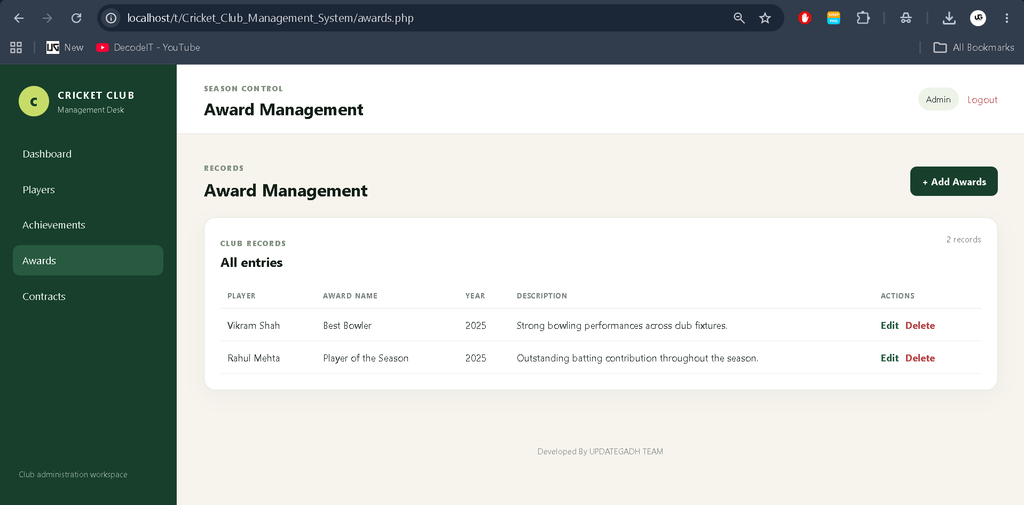
Task: Click the Description column header
Action: [542, 296]
